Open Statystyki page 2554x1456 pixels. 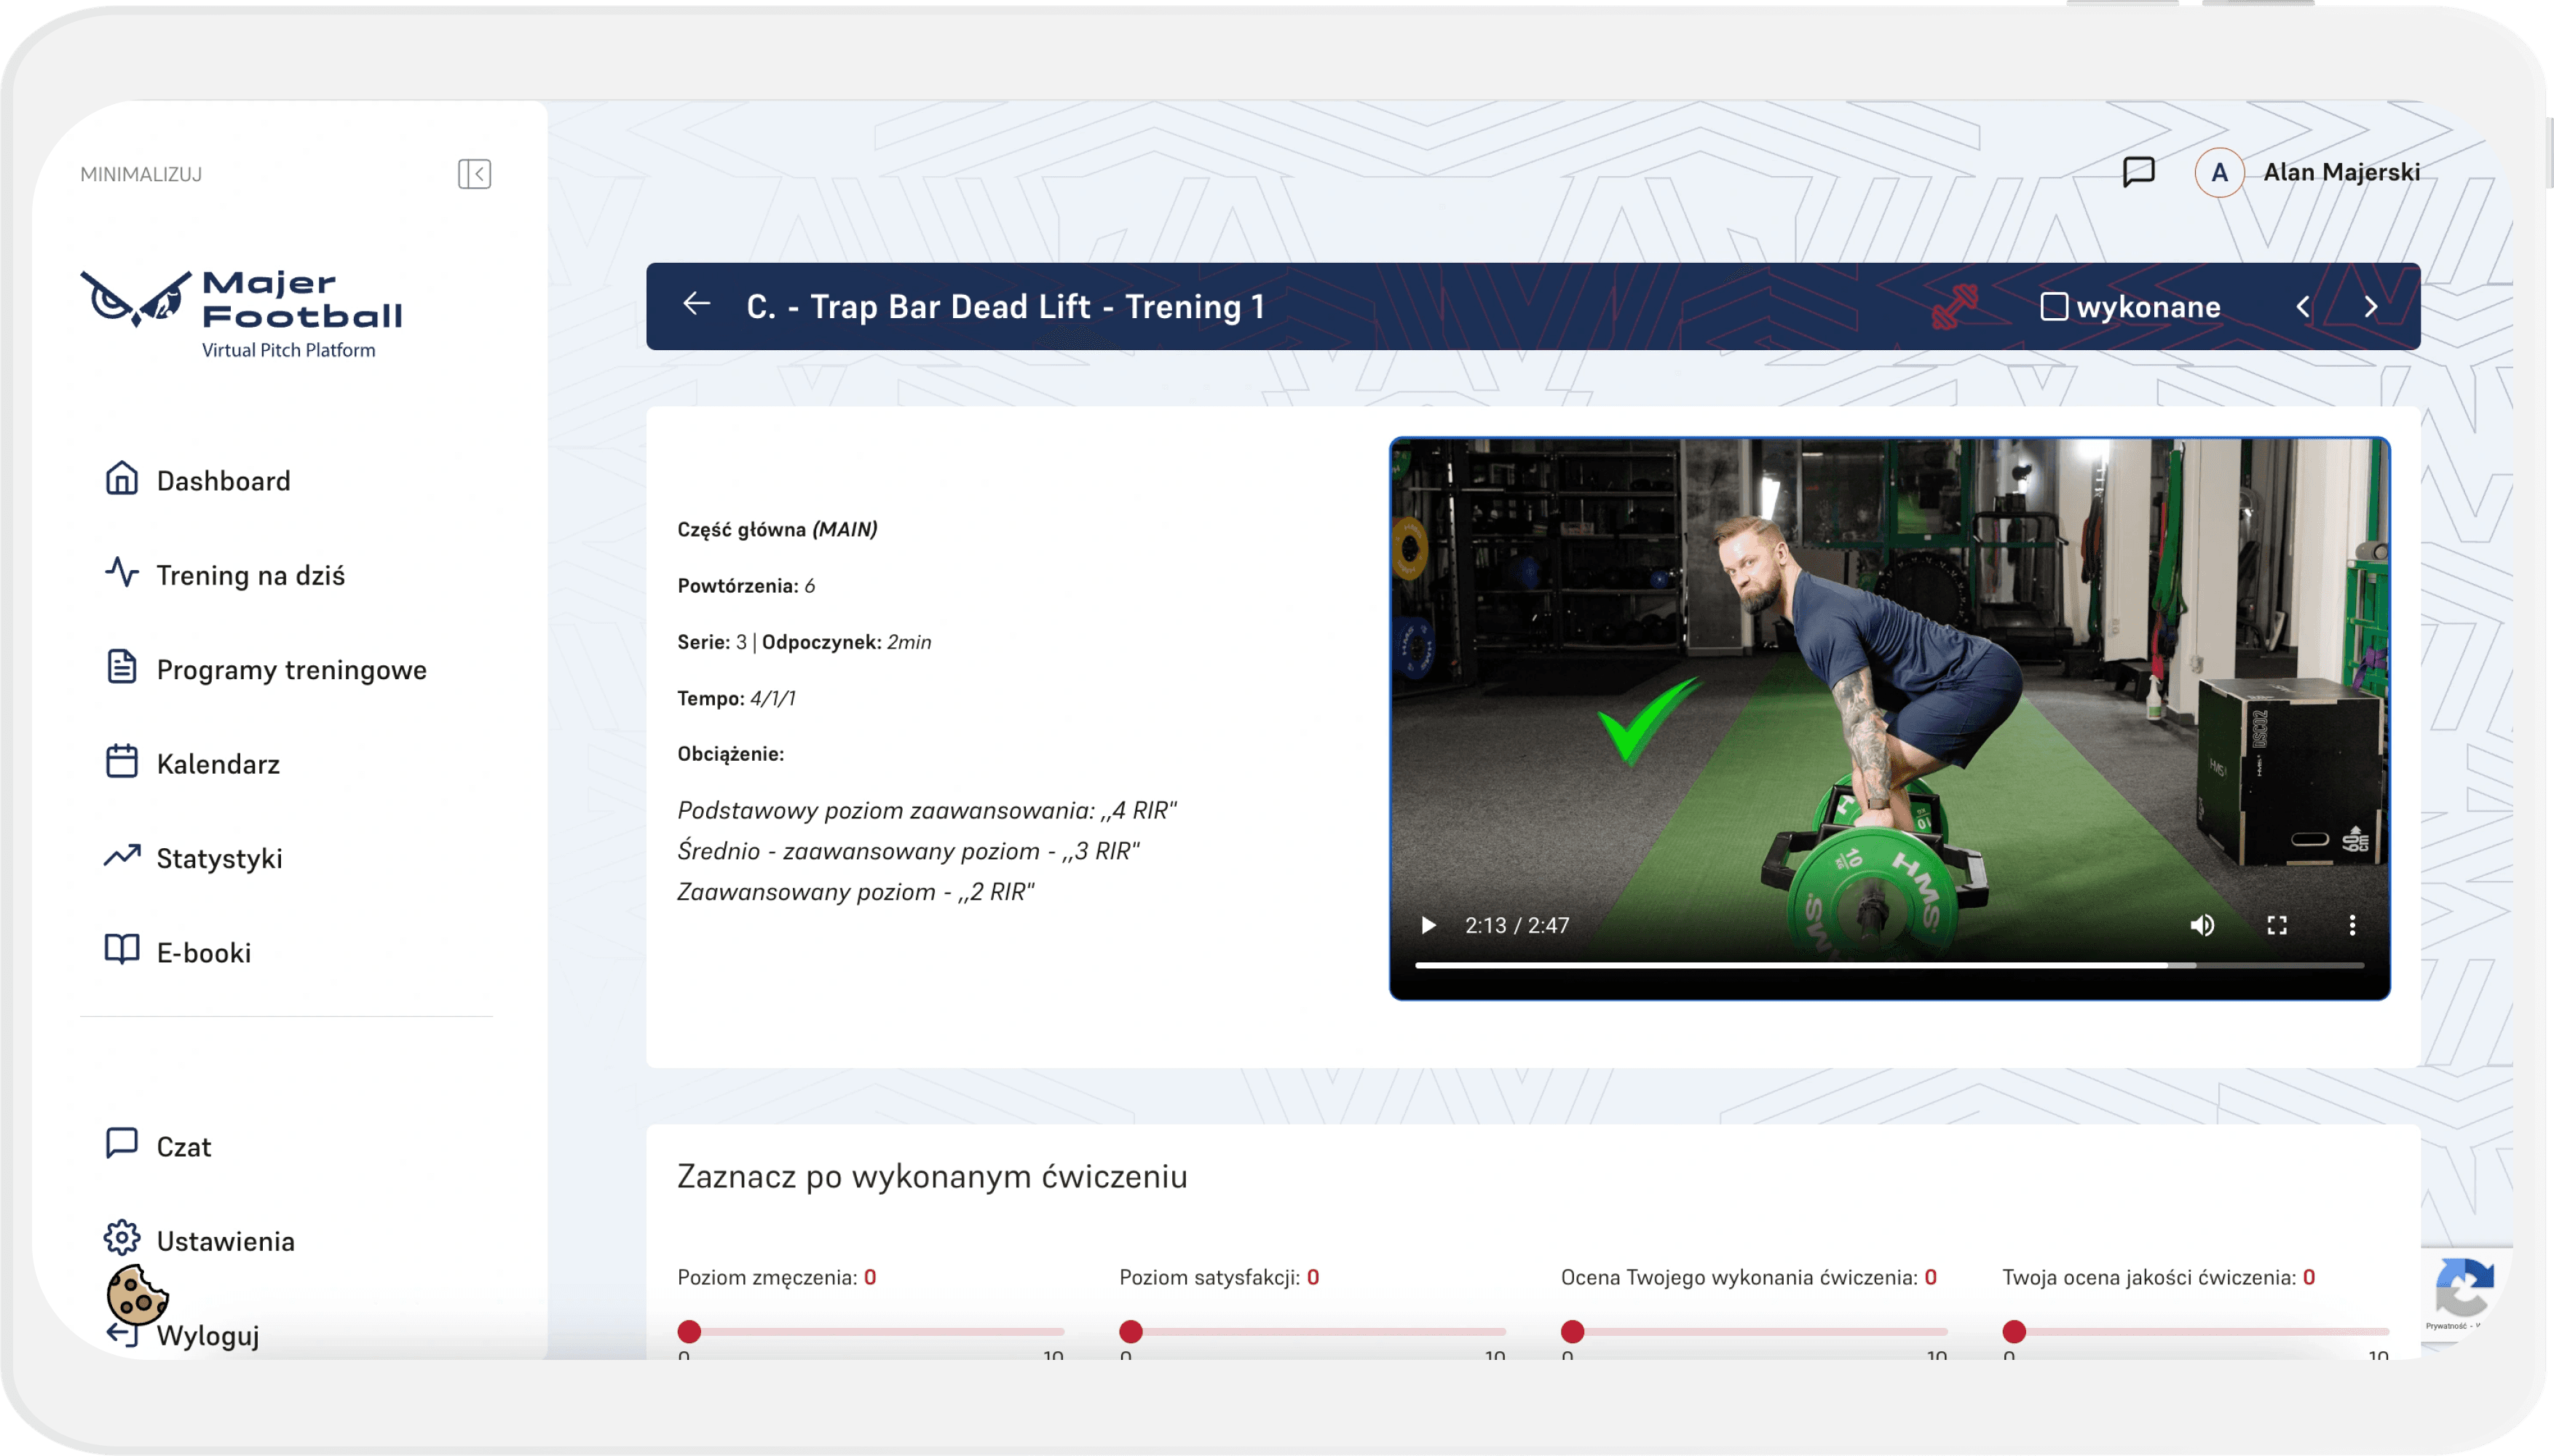pos(219,858)
